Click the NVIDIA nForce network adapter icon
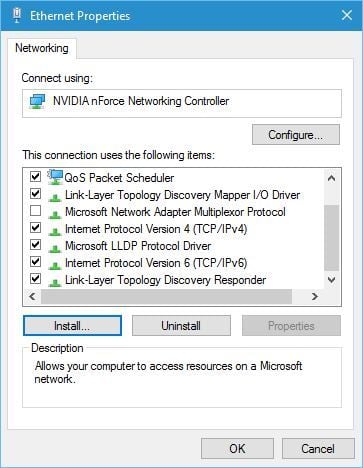 [37, 101]
